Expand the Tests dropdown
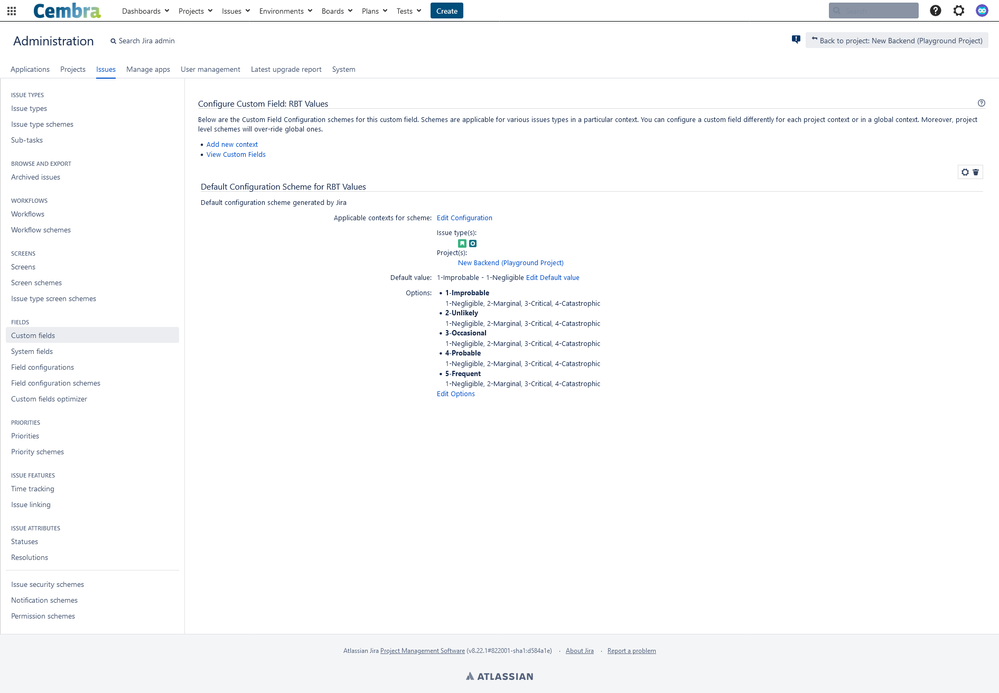 [408, 11]
